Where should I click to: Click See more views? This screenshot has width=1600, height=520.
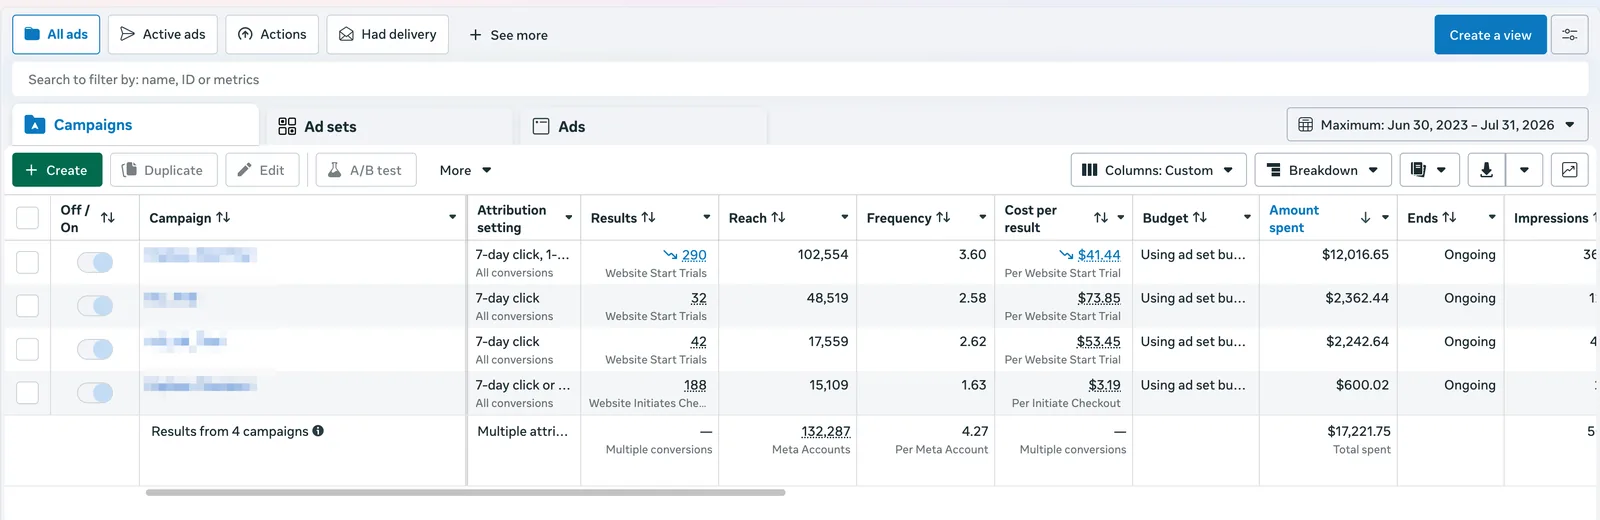click(x=509, y=35)
